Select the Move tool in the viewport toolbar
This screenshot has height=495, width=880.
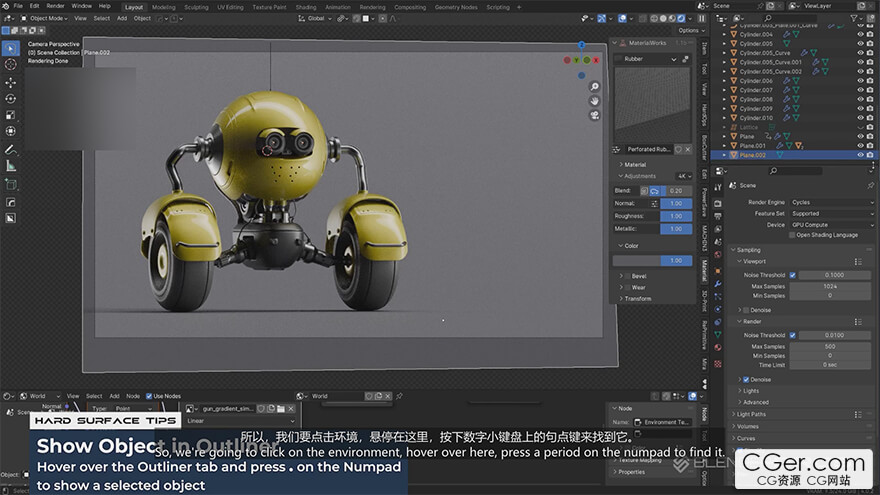click(x=11, y=82)
